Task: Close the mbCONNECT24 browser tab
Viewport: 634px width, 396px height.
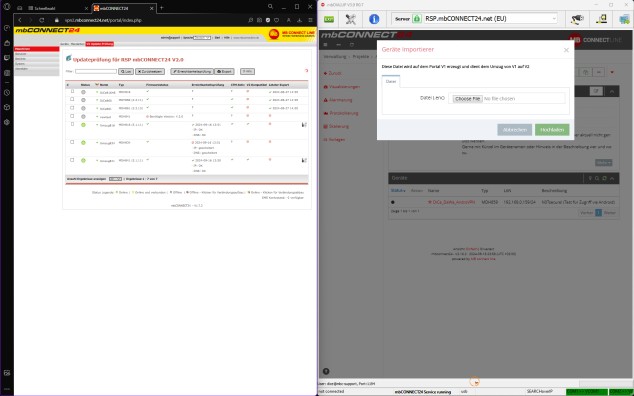Action: pos(152,8)
